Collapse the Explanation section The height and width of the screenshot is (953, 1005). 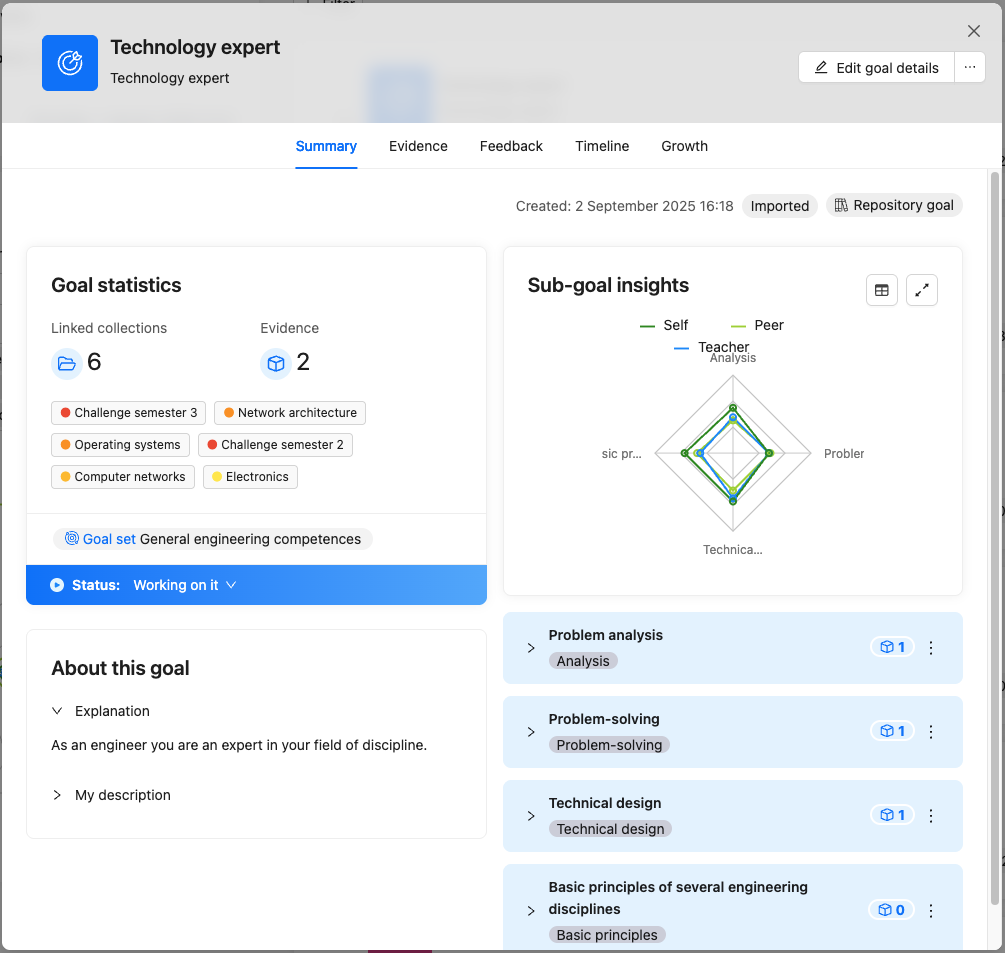(57, 711)
